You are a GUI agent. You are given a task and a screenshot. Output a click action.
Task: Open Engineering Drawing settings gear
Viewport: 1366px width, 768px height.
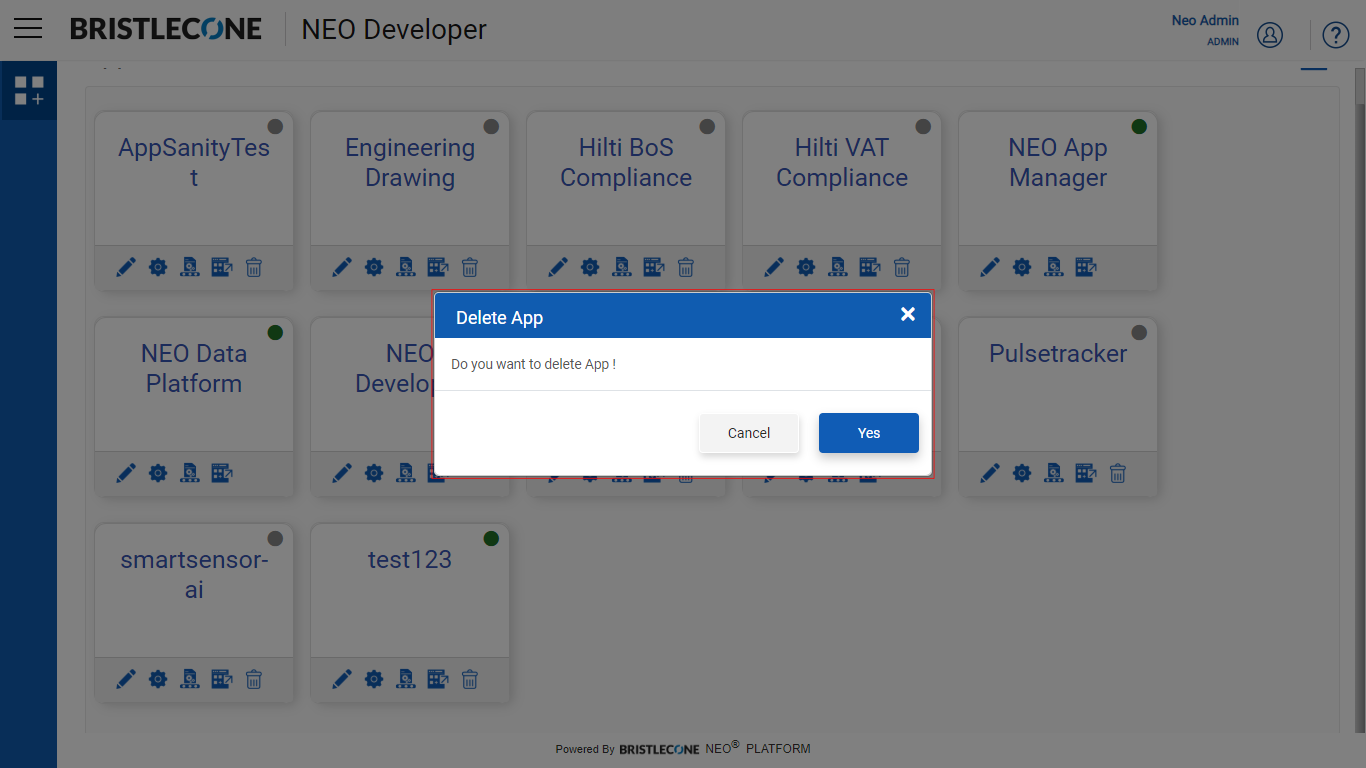[374, 267]
